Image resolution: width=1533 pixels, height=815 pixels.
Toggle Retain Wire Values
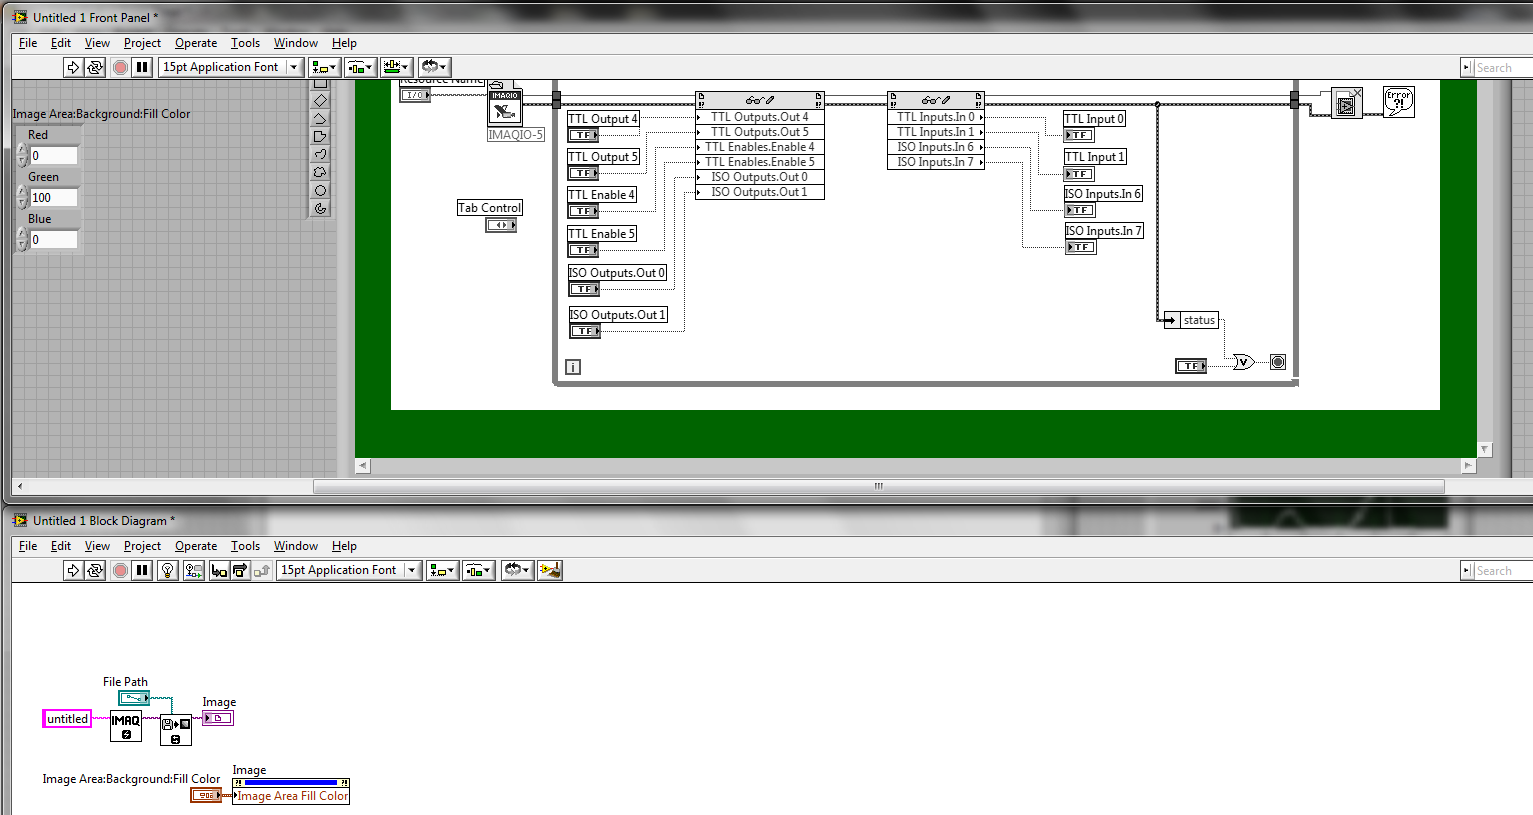pos(194,570)
